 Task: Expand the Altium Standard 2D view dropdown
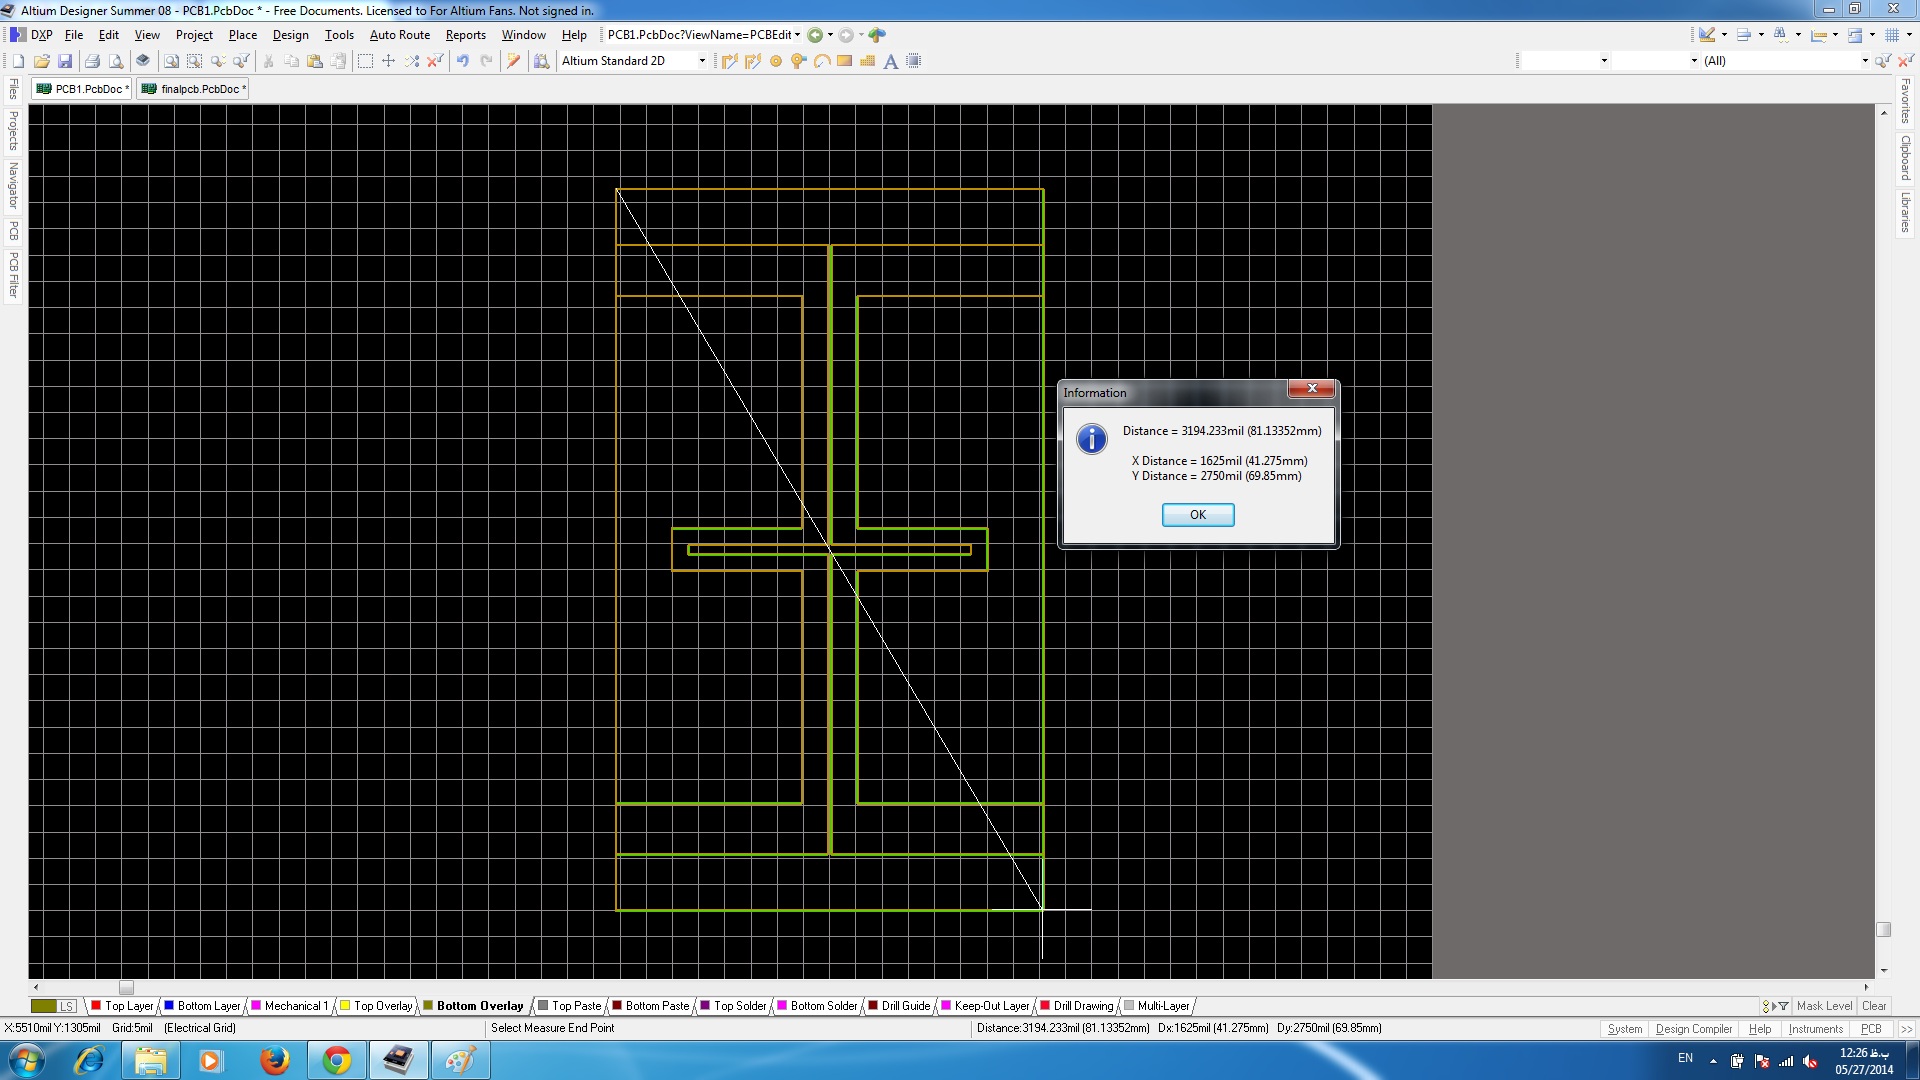click(x=701, y=61)
